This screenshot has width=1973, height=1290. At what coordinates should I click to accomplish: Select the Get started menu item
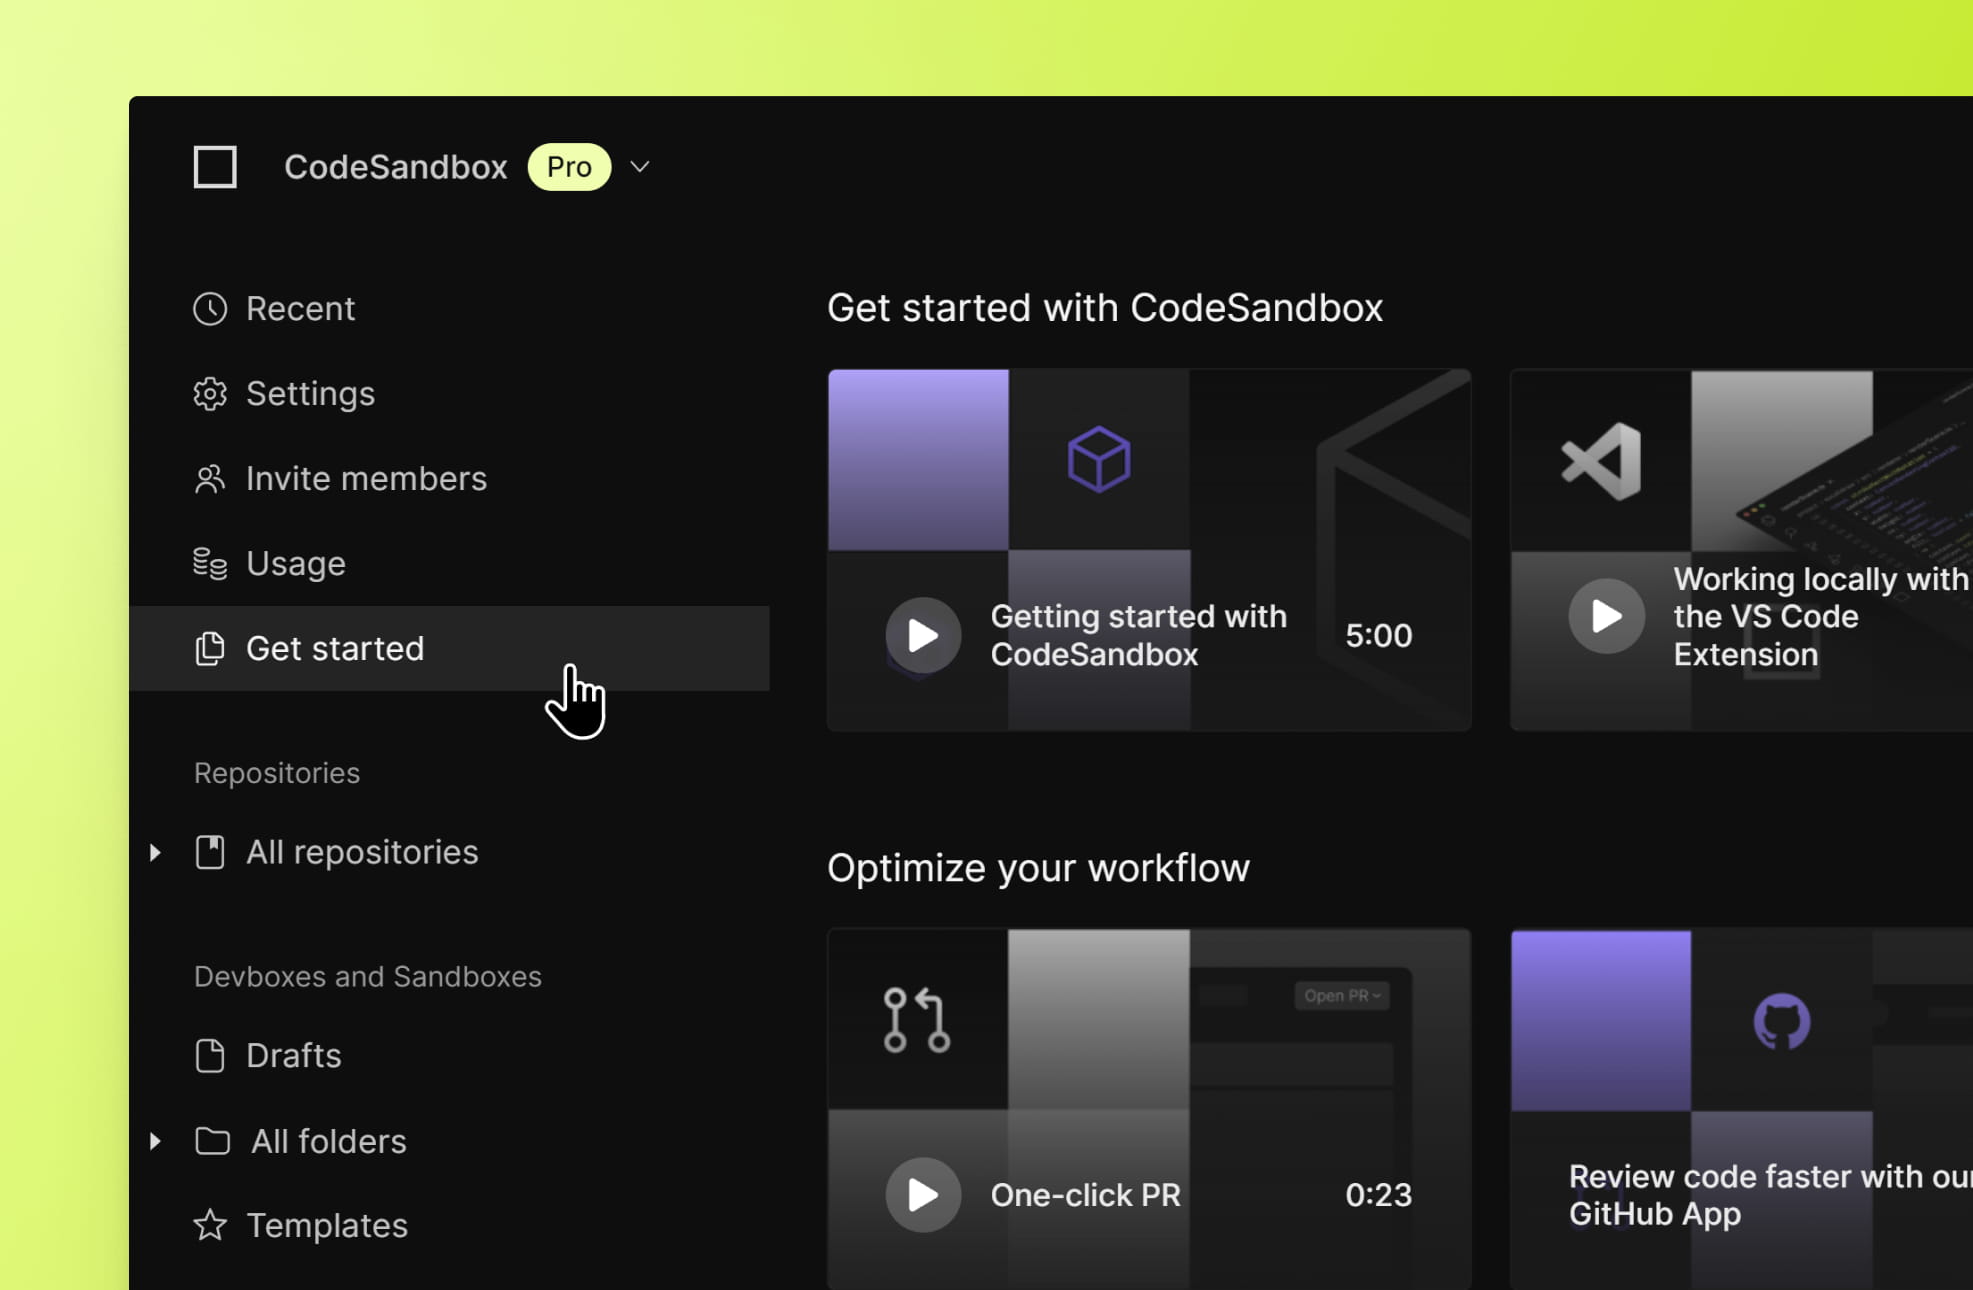(334, 646)
